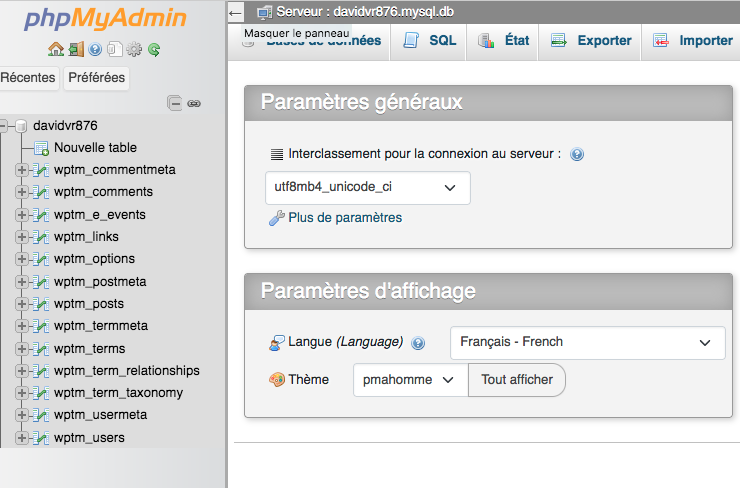The height and width of the screenshot is (488, 740).
Task: Click the log out door icon
Action: tap(76, 49)
